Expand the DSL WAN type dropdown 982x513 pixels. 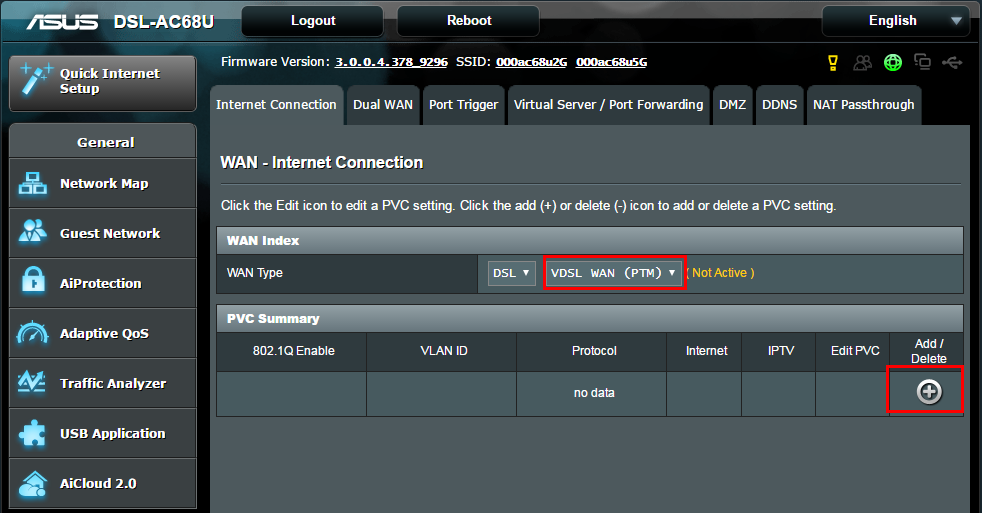[x=512, y=273]
